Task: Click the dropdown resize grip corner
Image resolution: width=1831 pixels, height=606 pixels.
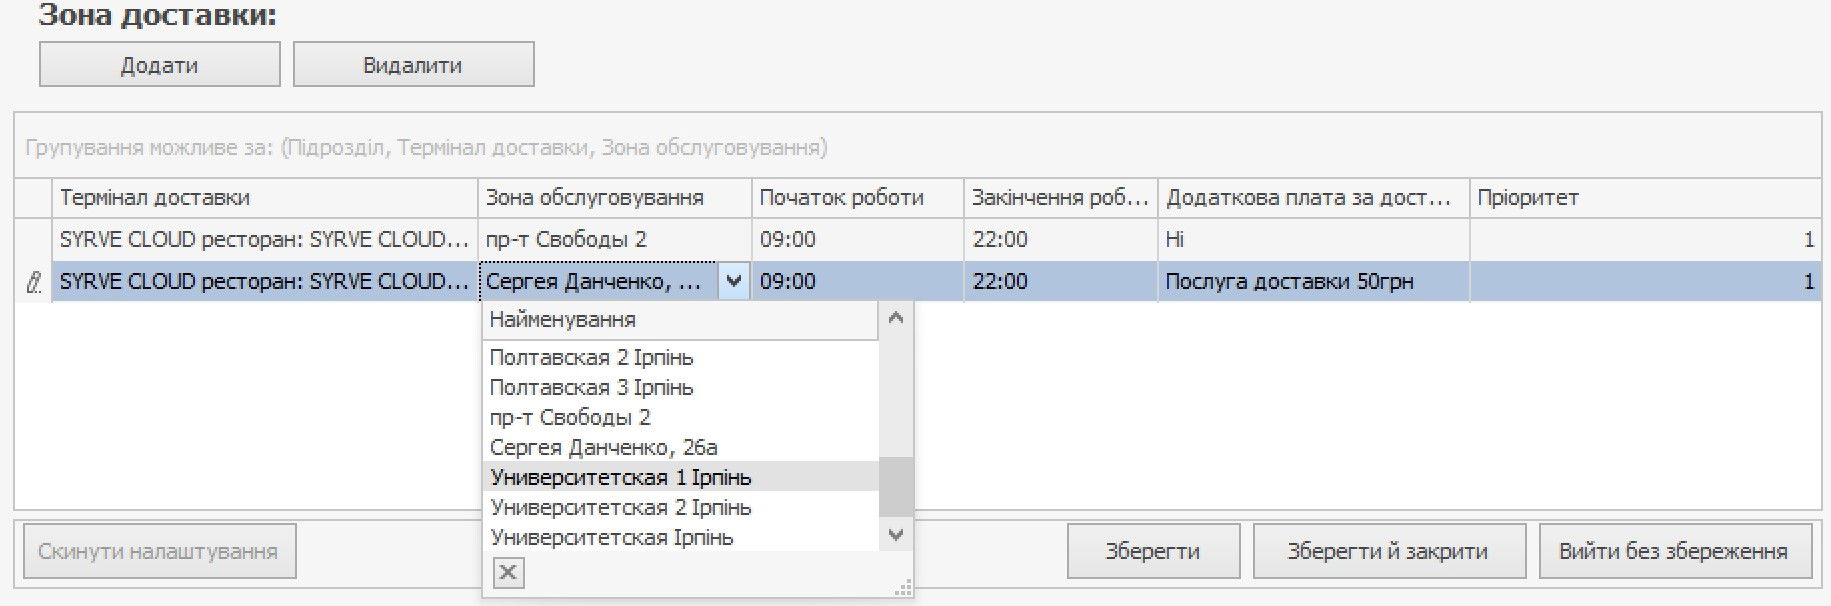Action: point(902,588)
